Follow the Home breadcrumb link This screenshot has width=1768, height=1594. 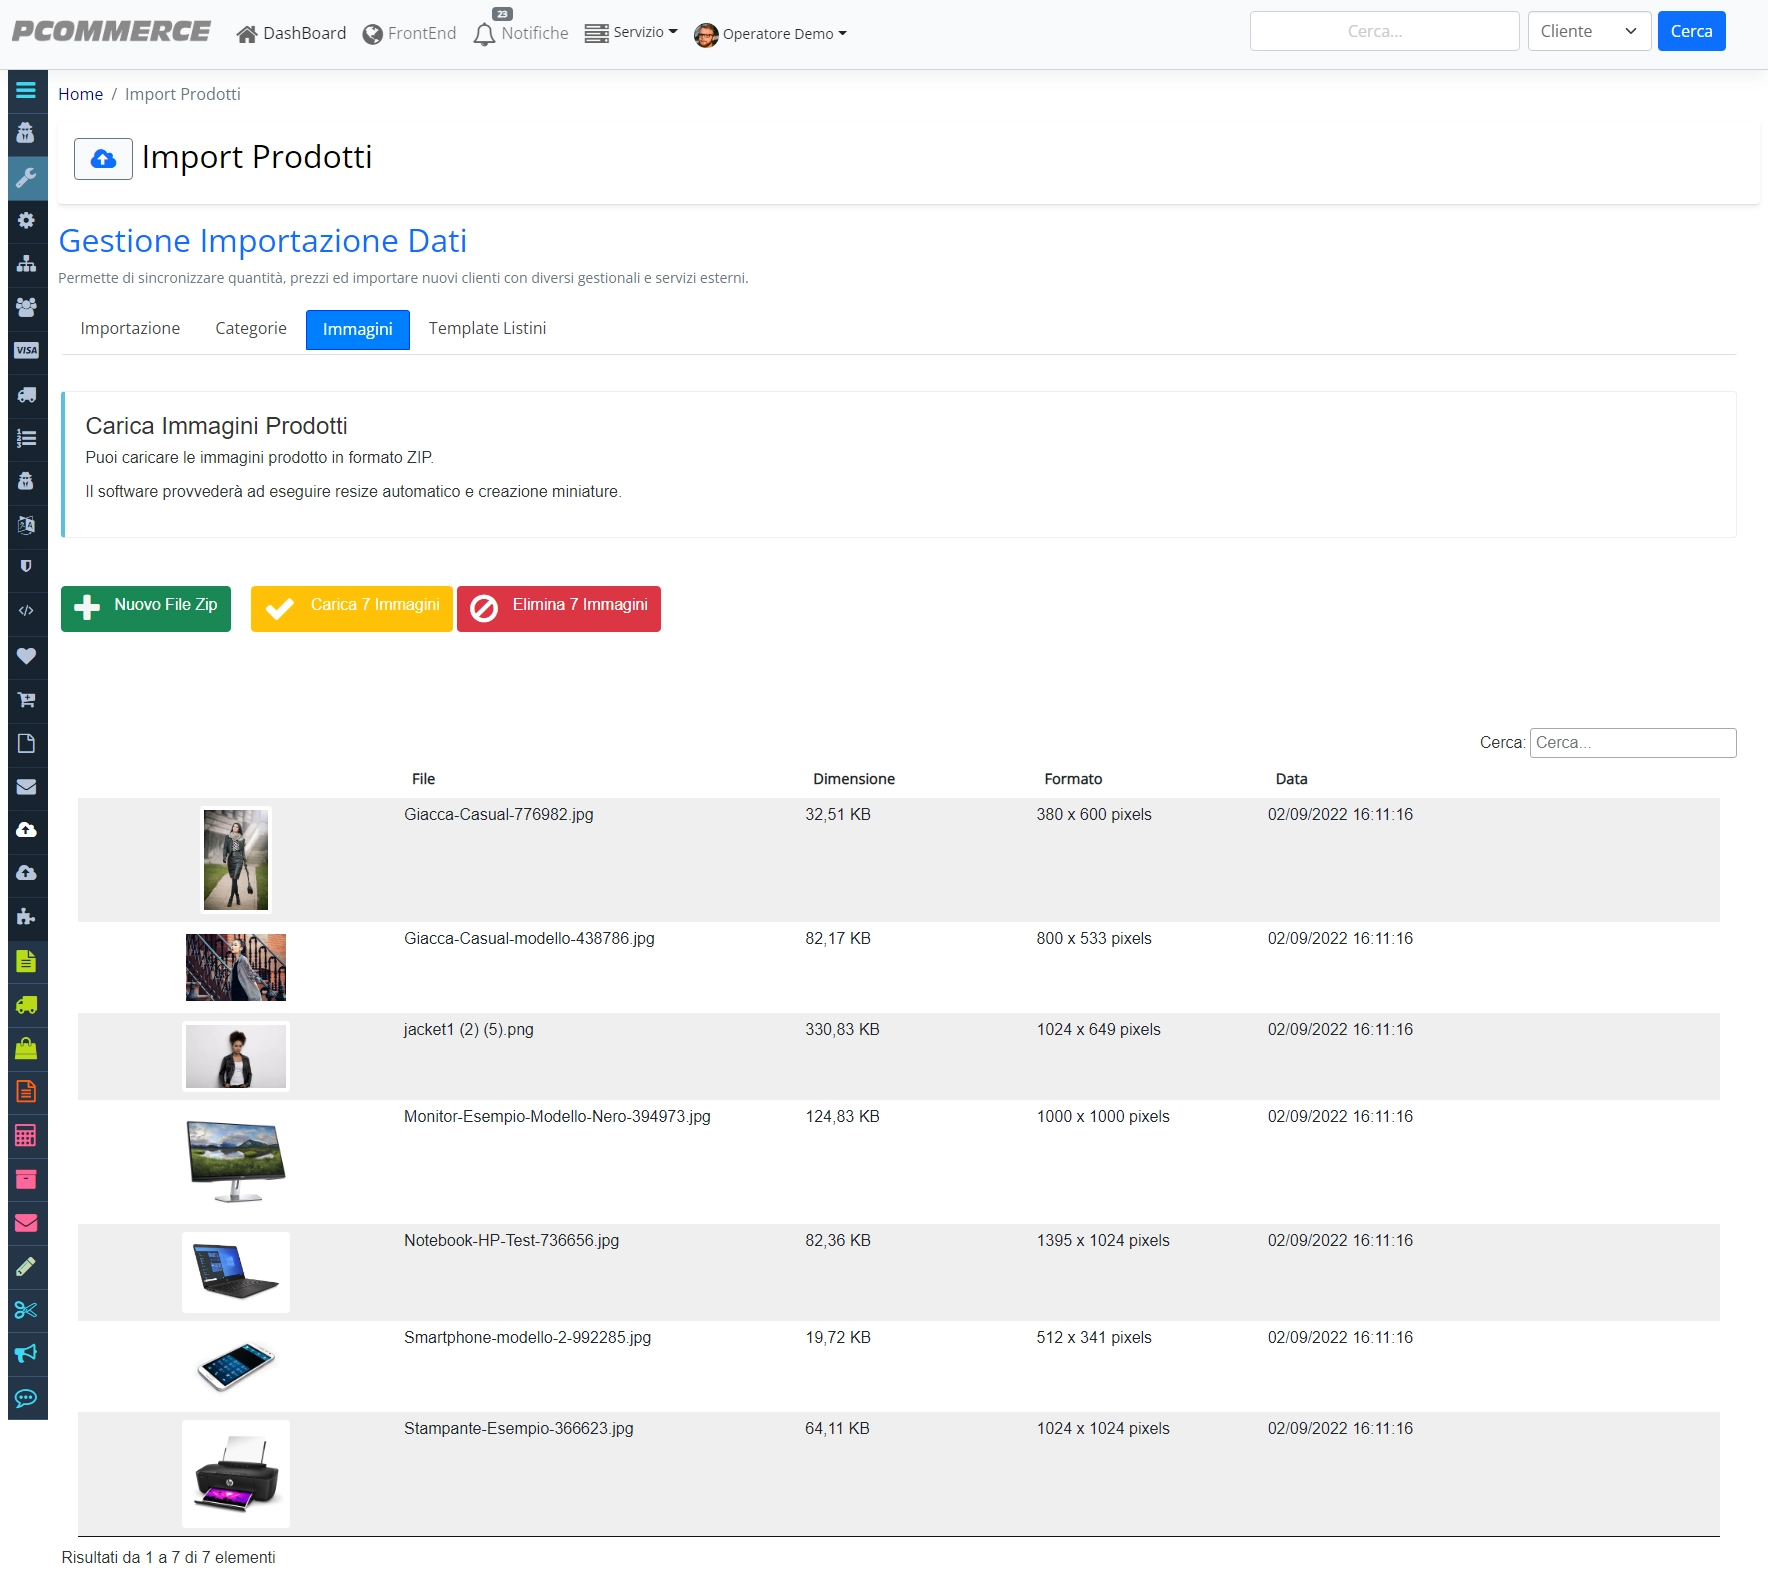tap(80, 94)
